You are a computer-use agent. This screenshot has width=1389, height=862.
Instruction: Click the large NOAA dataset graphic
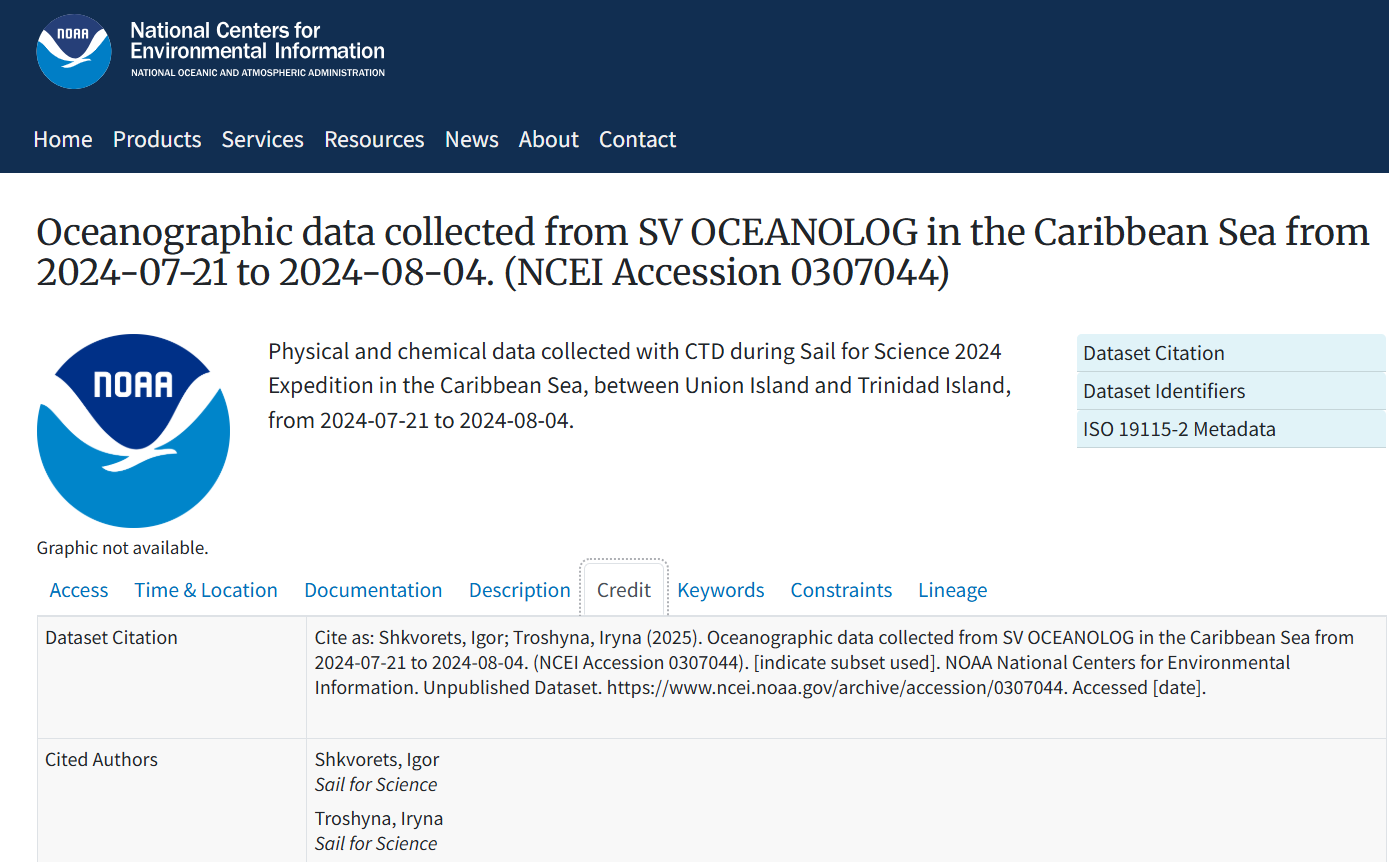tap(134, 431)
